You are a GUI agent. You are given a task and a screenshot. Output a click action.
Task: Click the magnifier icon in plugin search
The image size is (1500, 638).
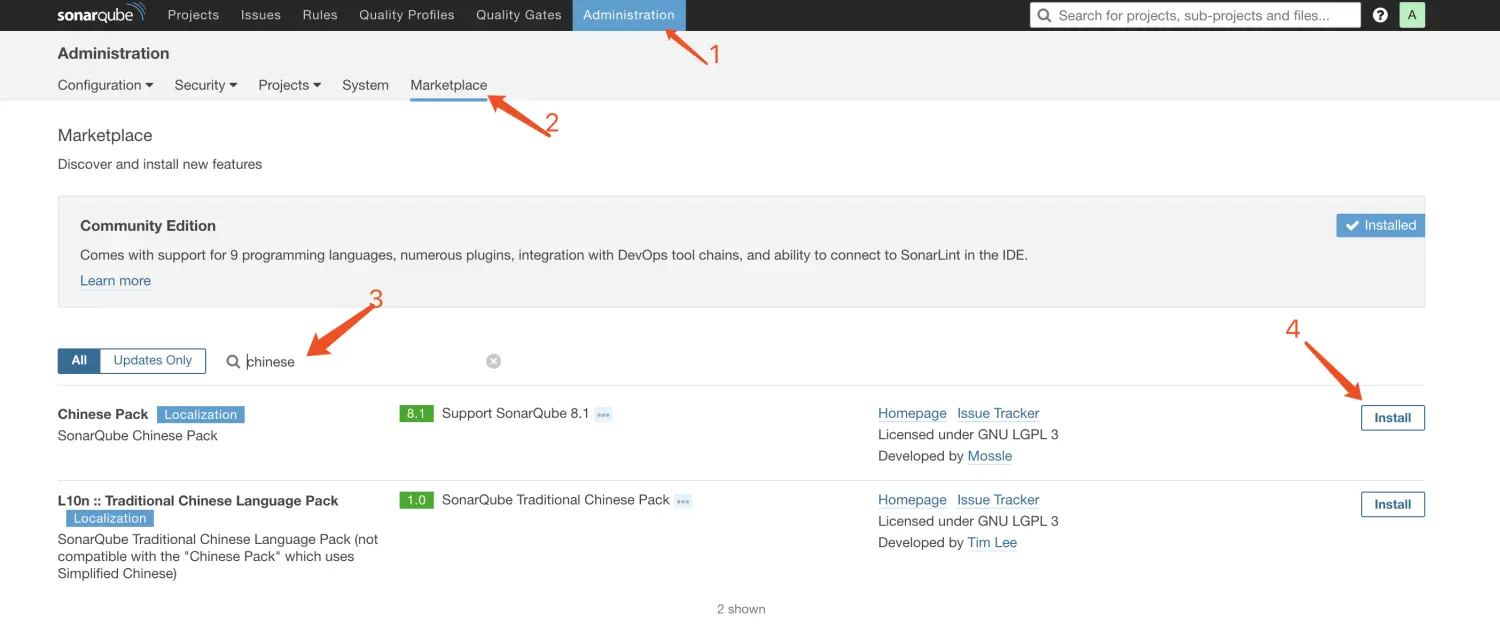pyautogui.click(x=233, y=361)
